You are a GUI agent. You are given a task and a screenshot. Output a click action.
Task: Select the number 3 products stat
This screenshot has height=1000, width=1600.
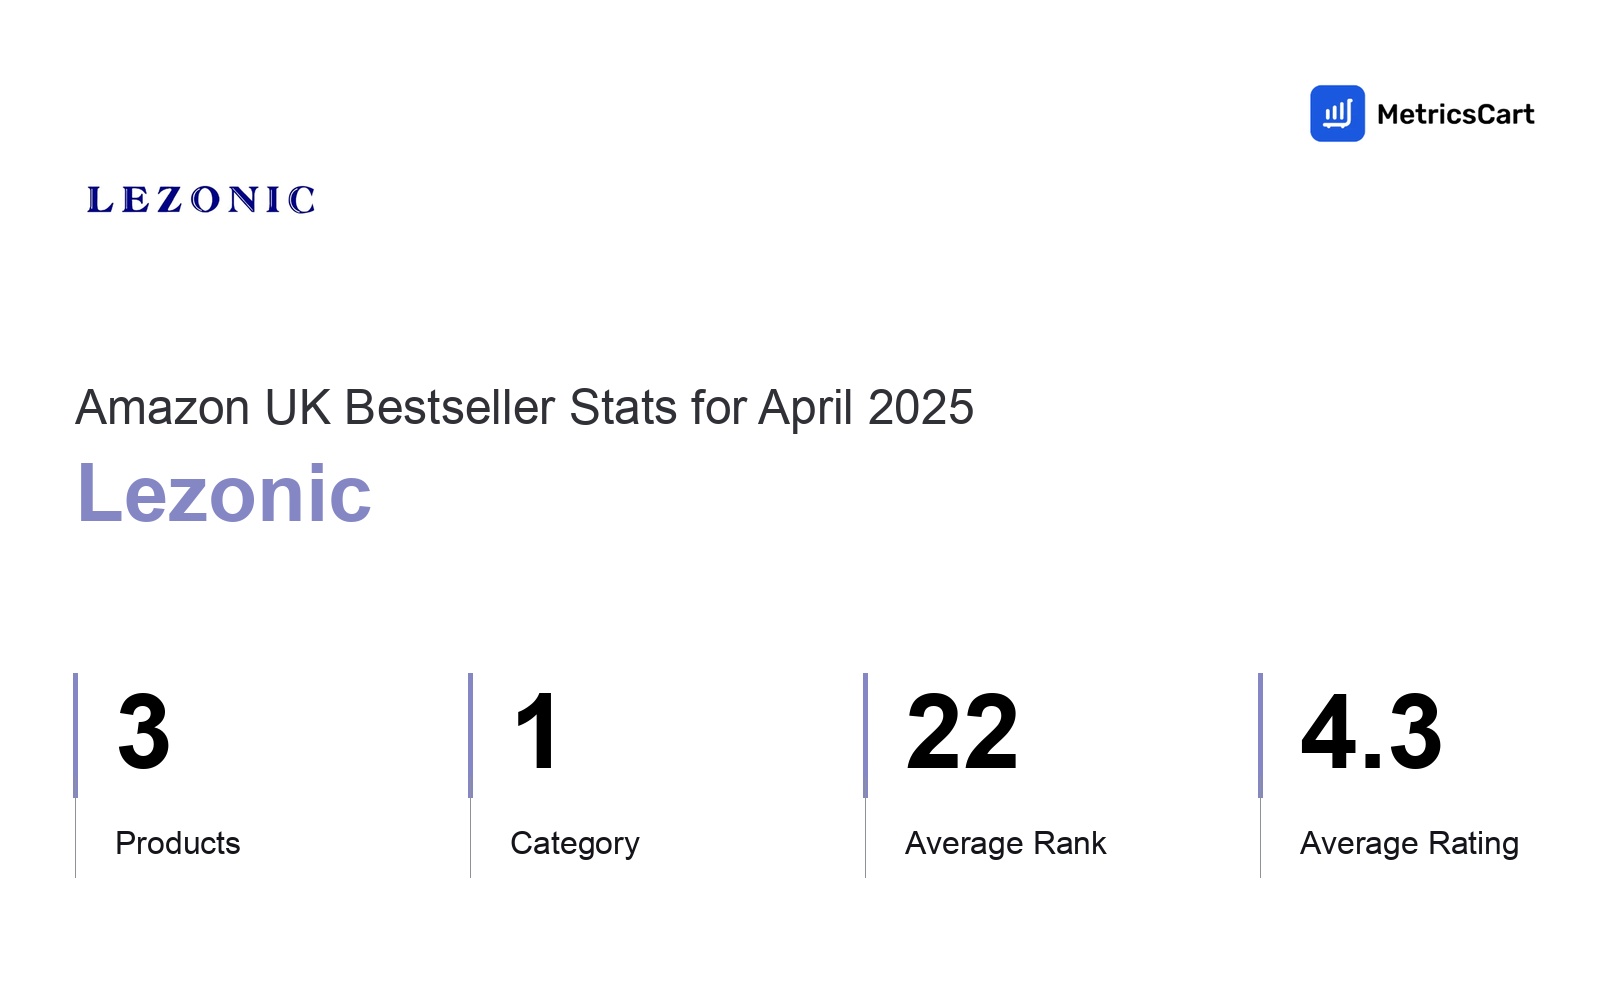[143, 733]
